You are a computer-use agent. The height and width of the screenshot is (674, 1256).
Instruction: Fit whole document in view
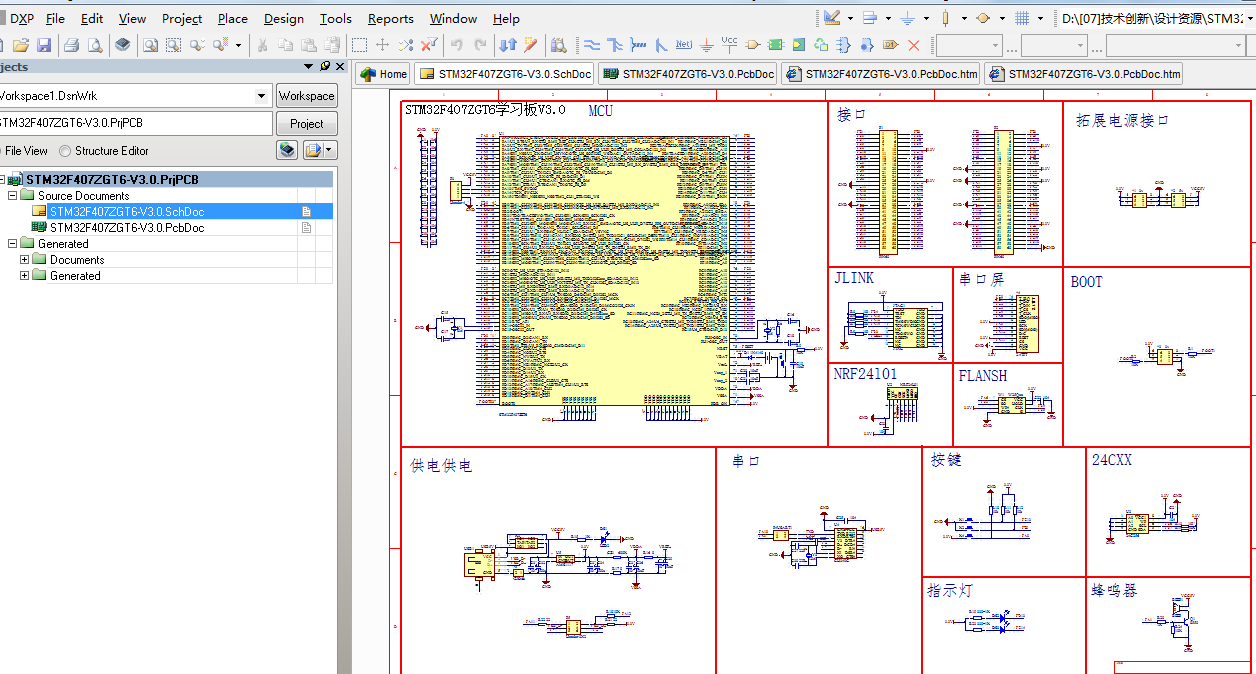[149, 45]
